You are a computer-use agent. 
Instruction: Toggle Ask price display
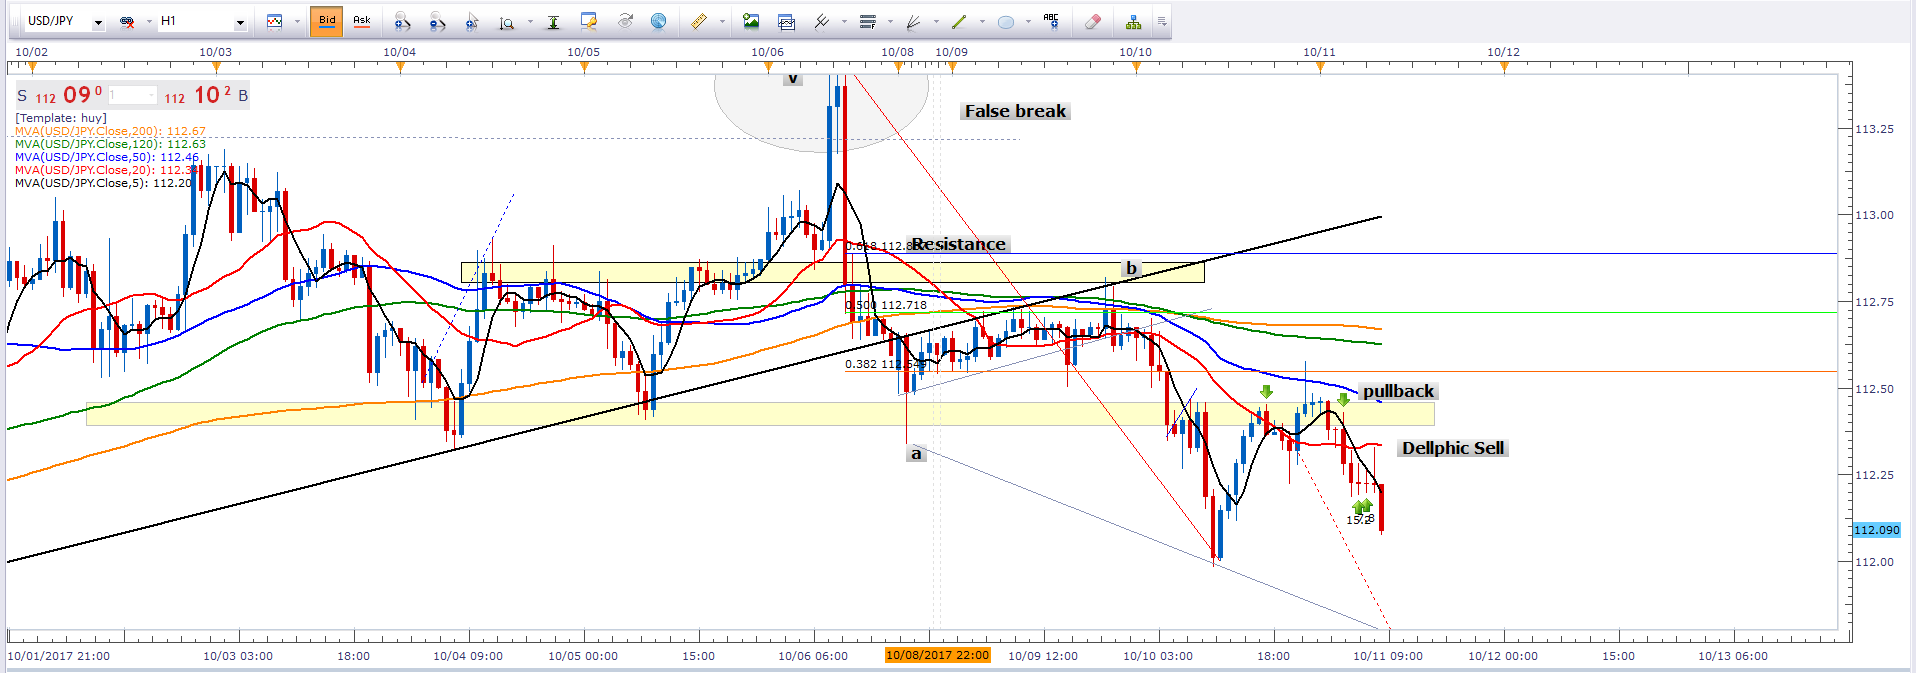click(362, 21)
